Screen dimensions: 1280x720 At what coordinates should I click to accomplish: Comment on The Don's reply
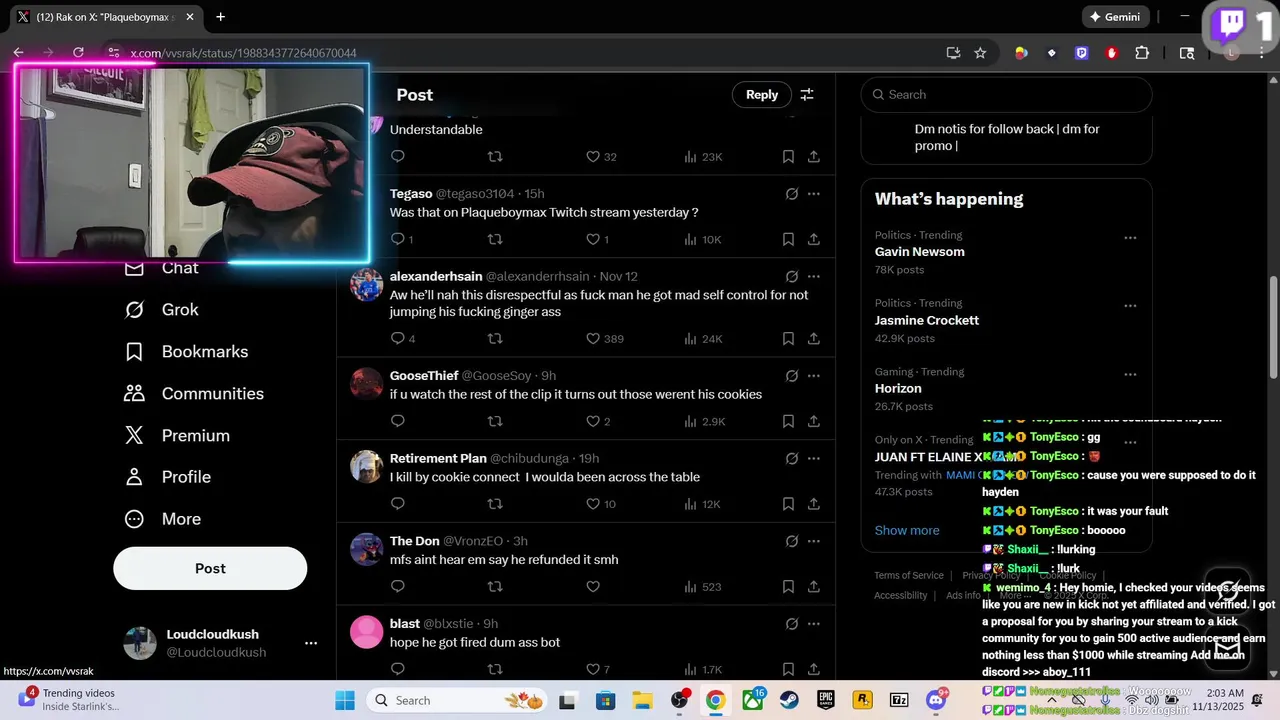tap(397, 587)
